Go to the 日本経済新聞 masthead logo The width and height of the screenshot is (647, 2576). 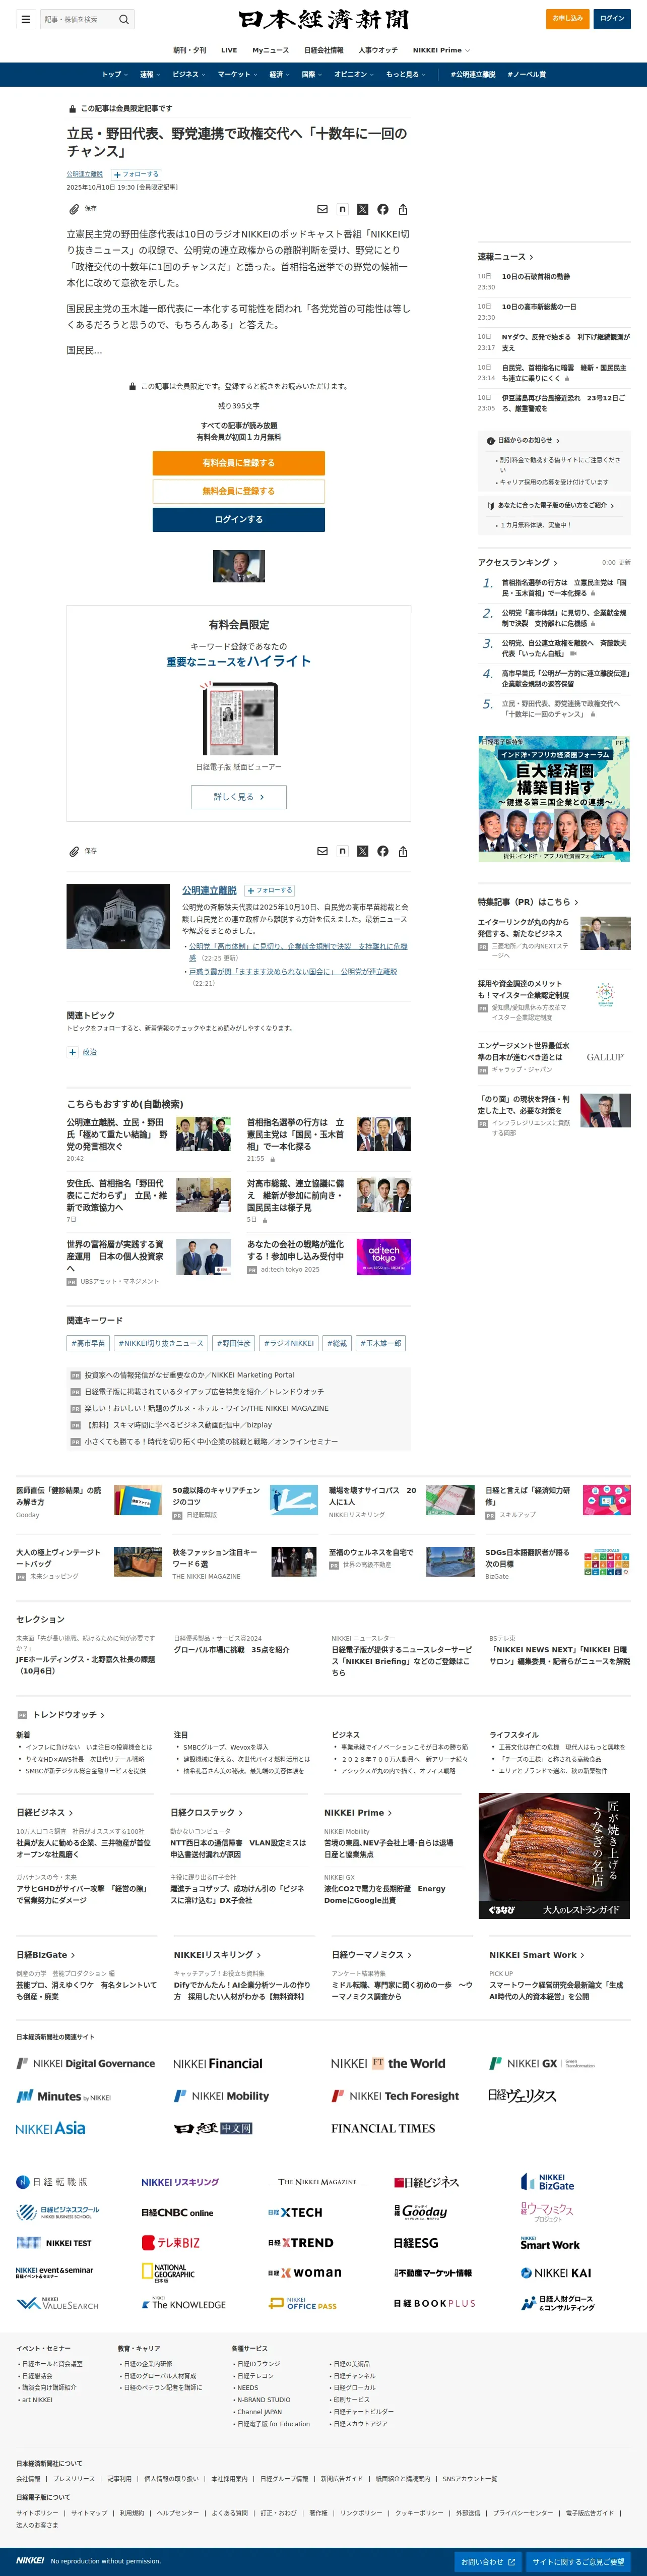[x=323, y=19]
